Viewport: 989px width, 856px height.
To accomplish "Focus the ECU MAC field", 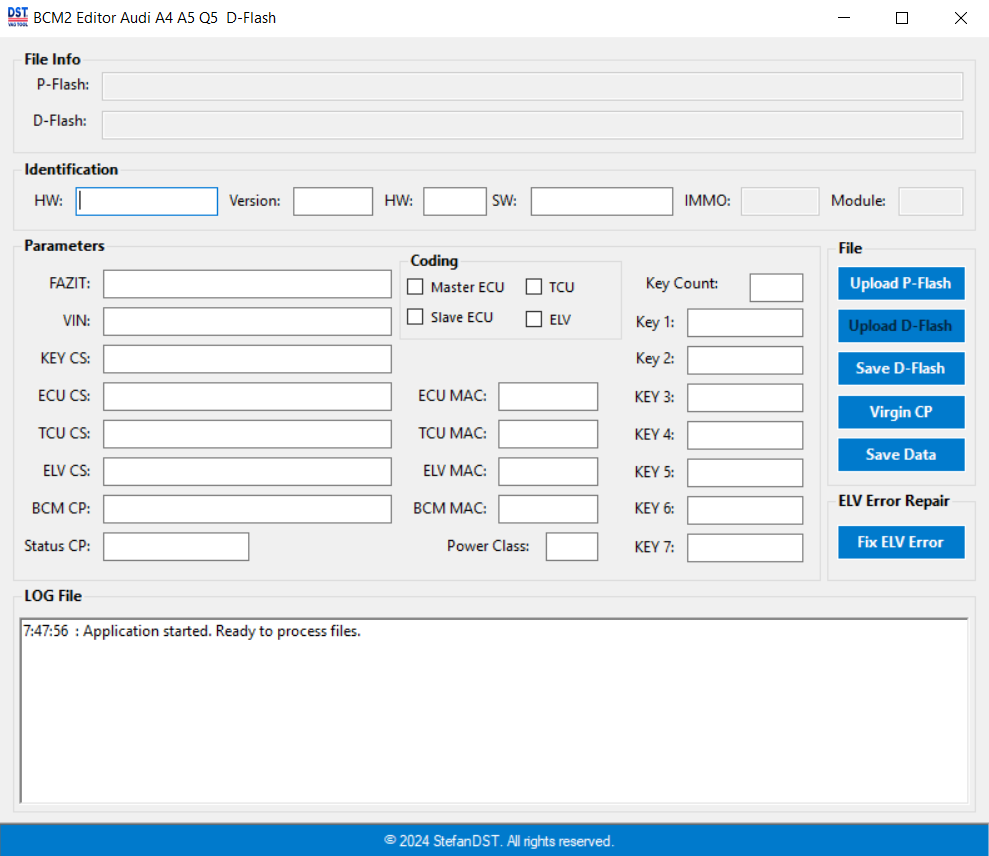I will tap(548, 397).
